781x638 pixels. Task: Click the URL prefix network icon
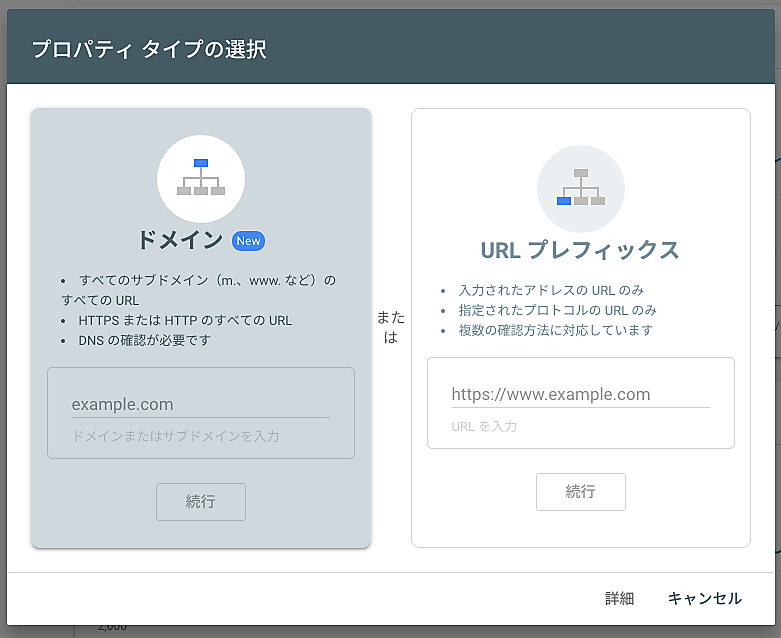[580, 188]
